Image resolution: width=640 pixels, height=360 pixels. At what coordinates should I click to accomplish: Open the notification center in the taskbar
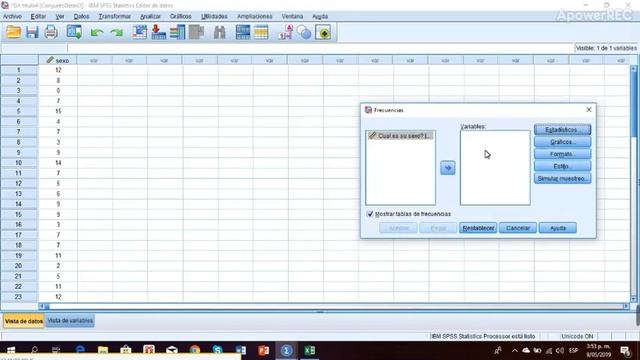click(625, 351)
